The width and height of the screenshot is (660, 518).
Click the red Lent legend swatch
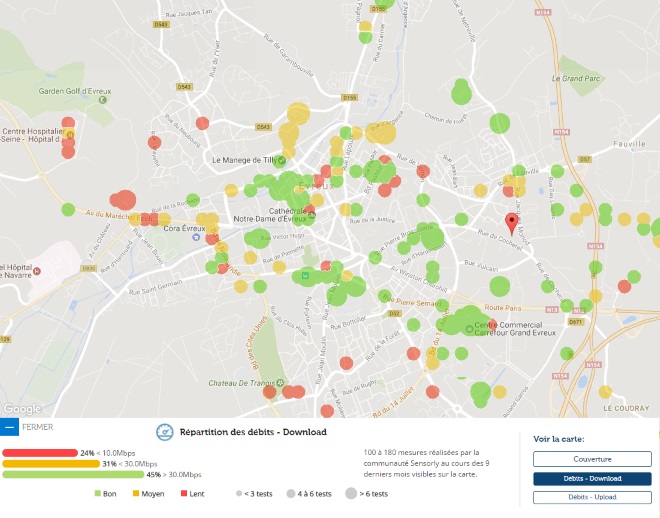point(185,494)
